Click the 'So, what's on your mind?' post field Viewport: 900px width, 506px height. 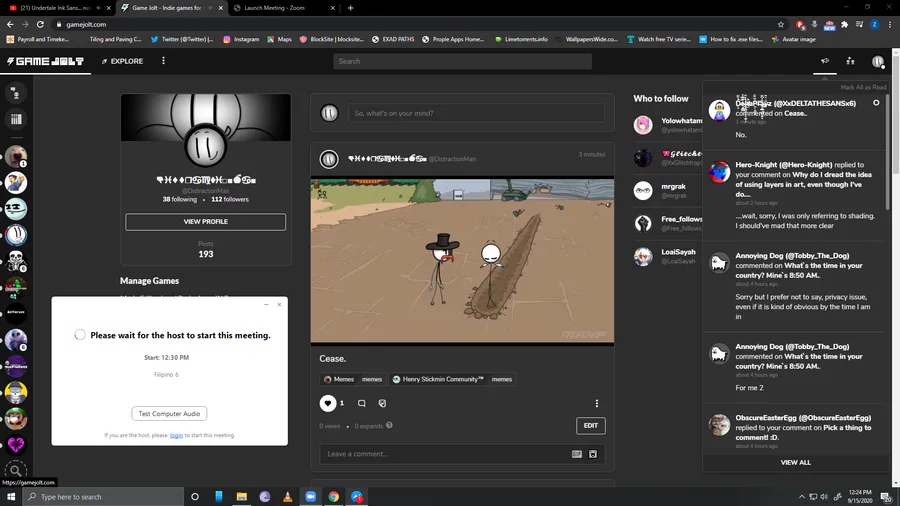click(x=476, y=113)
